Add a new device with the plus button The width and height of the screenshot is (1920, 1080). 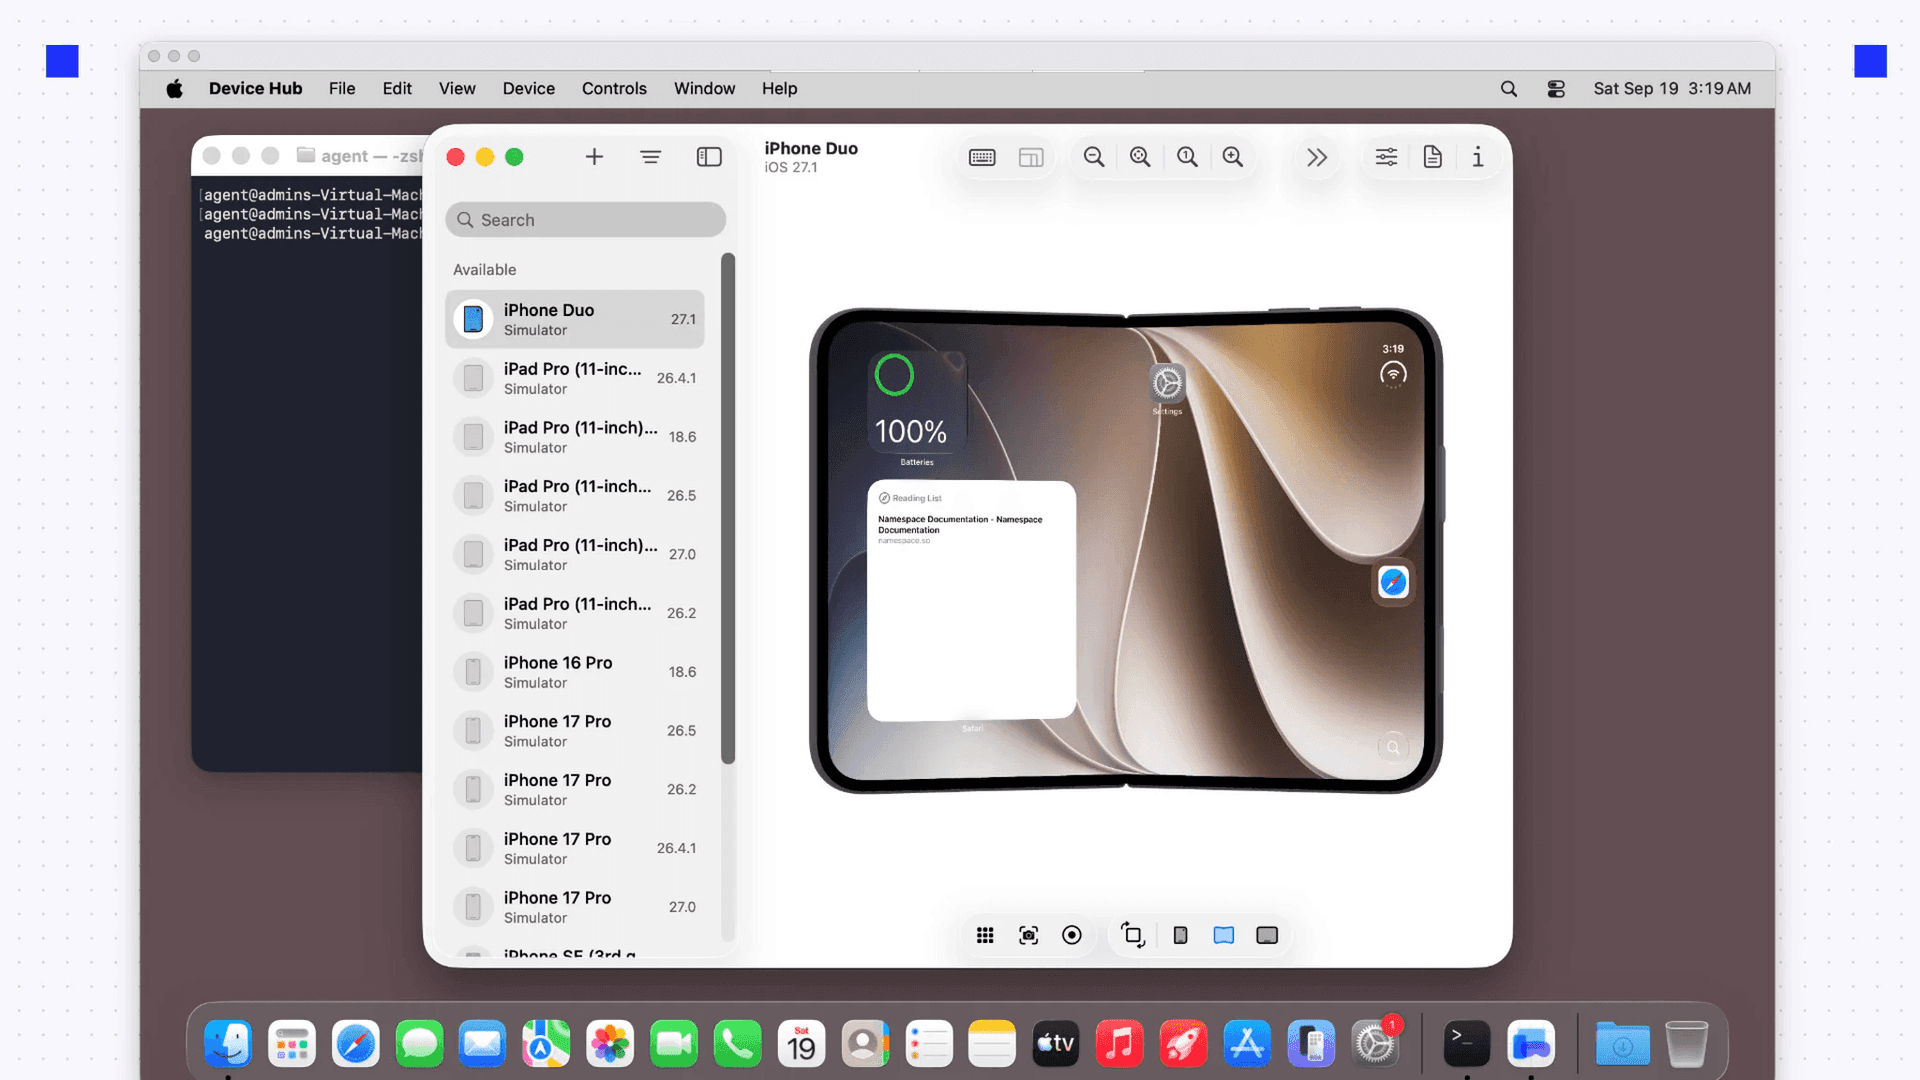594,157
